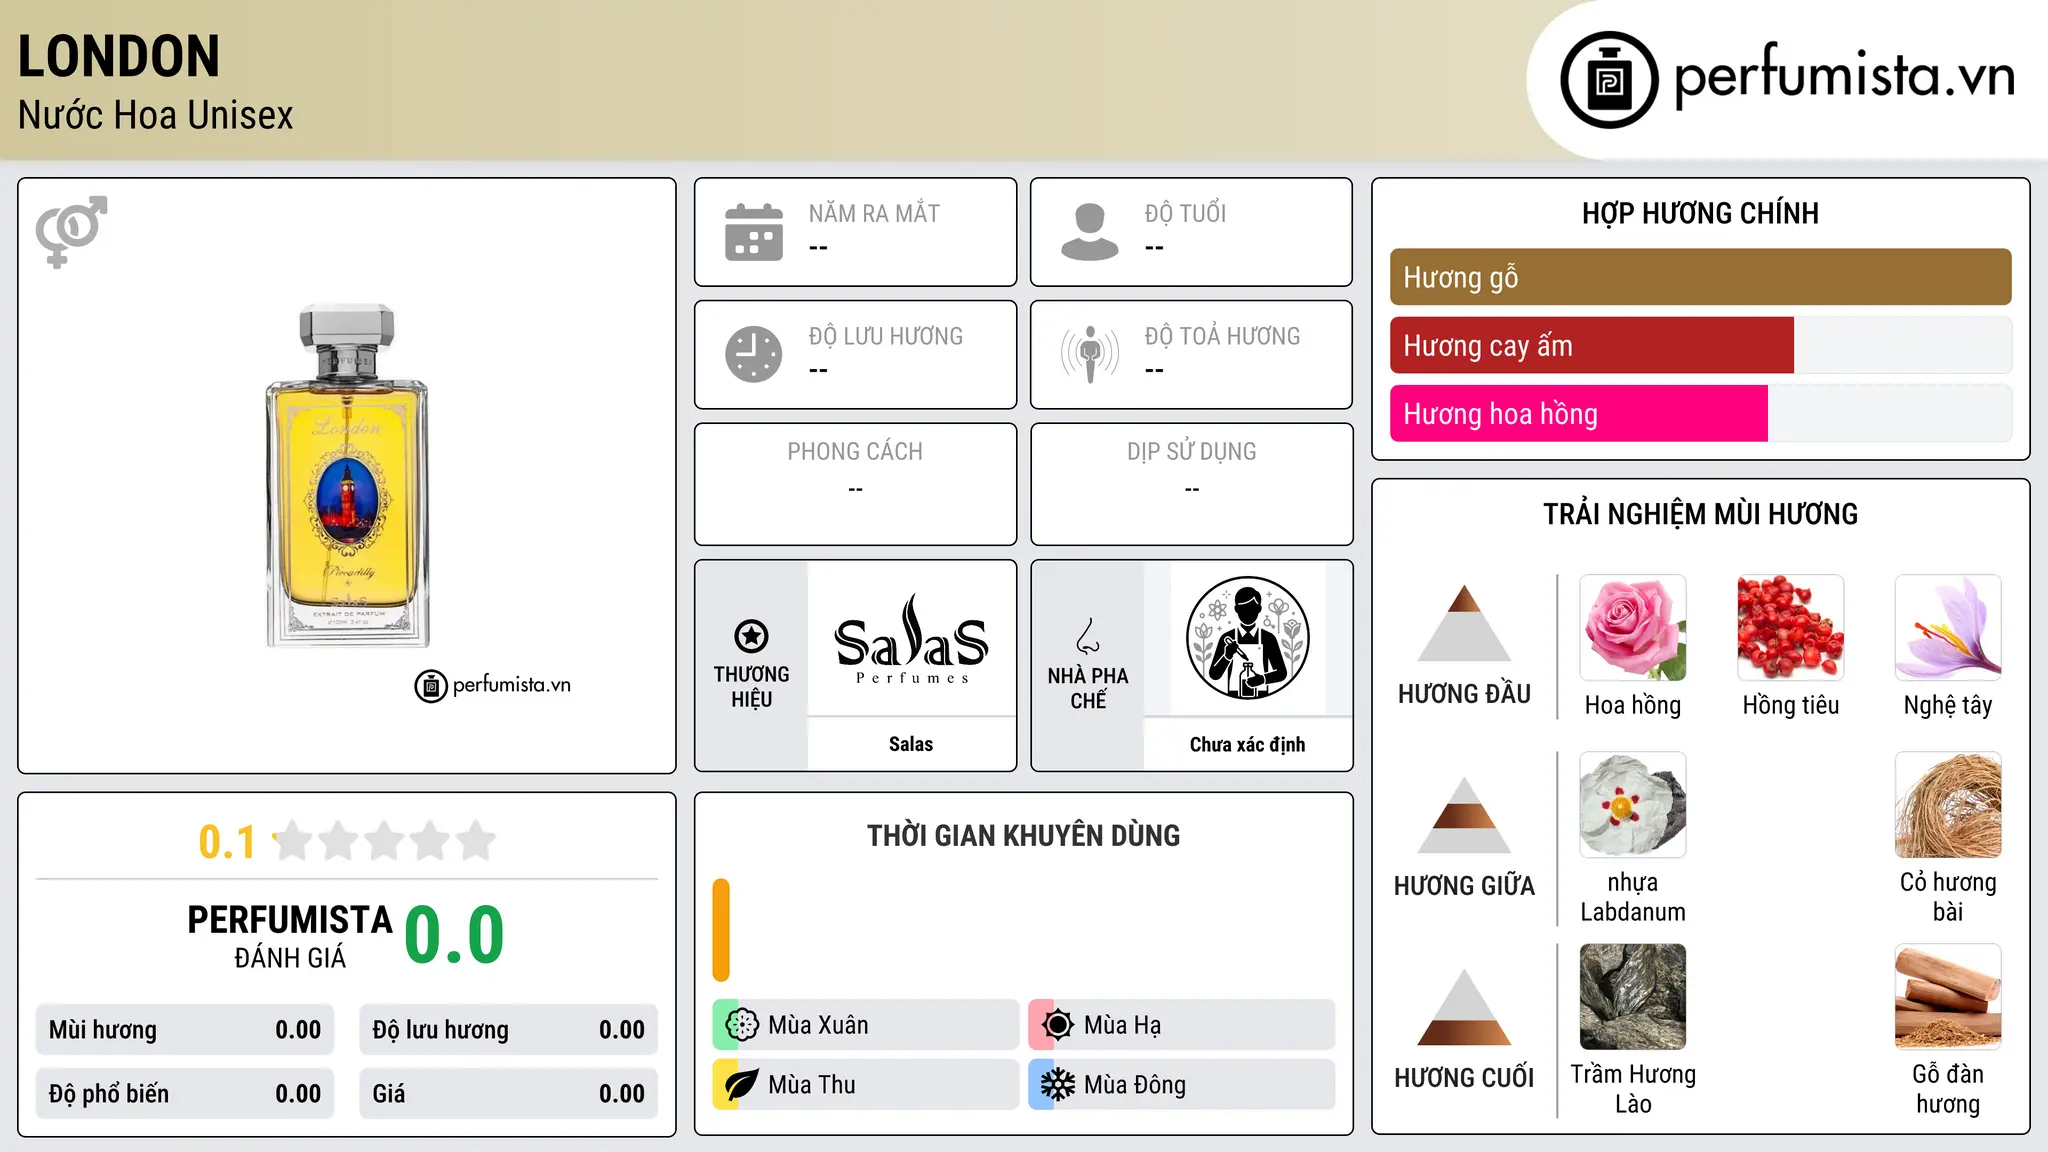2048x1152 pixels.
Task: Click the Perfumista đánh giá label
Action: [290, 936]
